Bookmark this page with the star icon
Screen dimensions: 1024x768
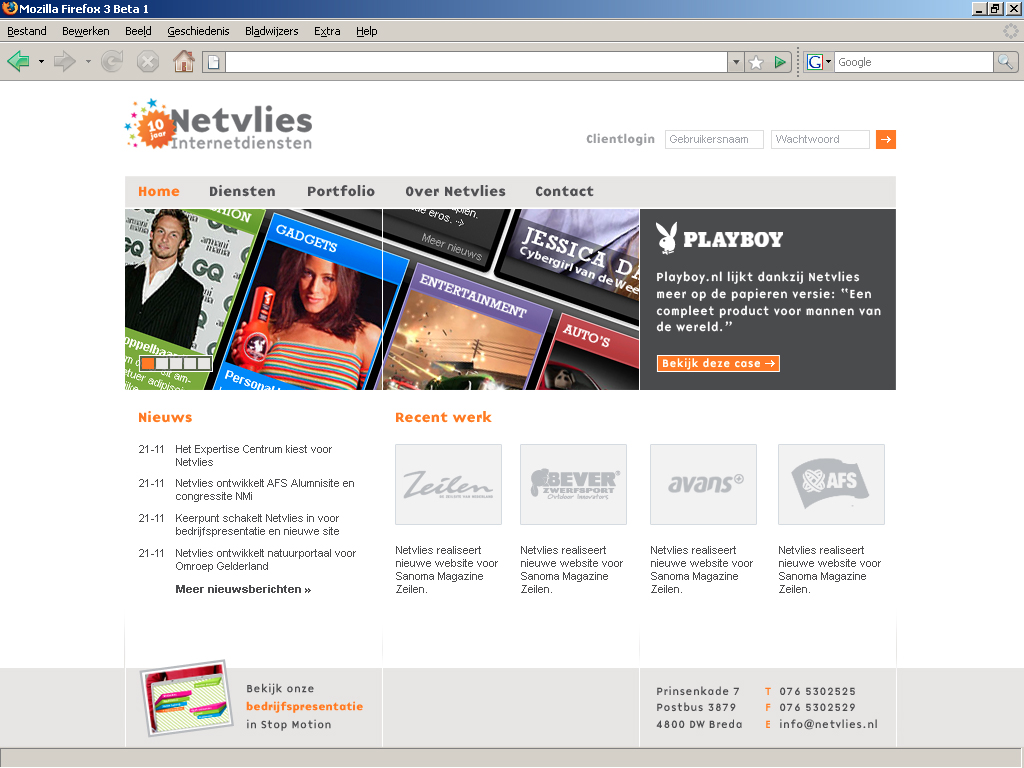click(x=756, y=62)
